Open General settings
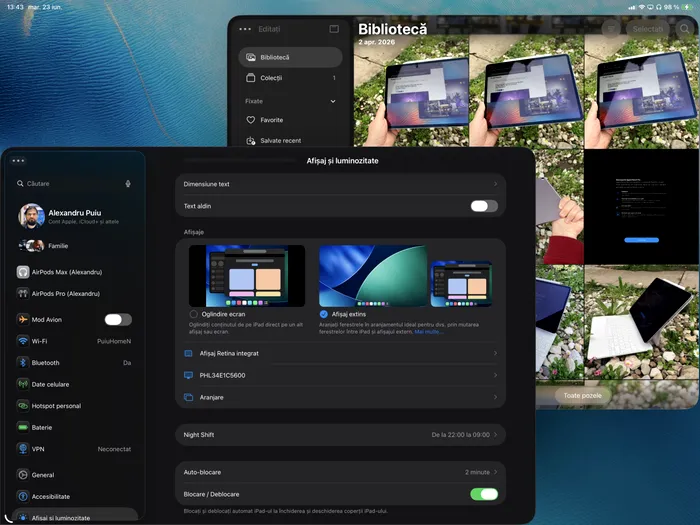Viewport: 700px width, 525px height. coord(75,475)
